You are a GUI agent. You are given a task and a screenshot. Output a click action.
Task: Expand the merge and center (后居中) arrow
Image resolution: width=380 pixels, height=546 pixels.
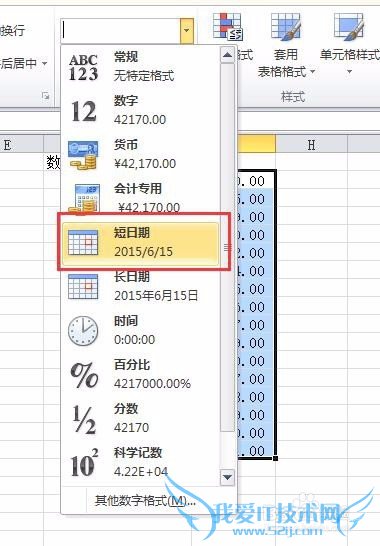[x=44, y=63]
